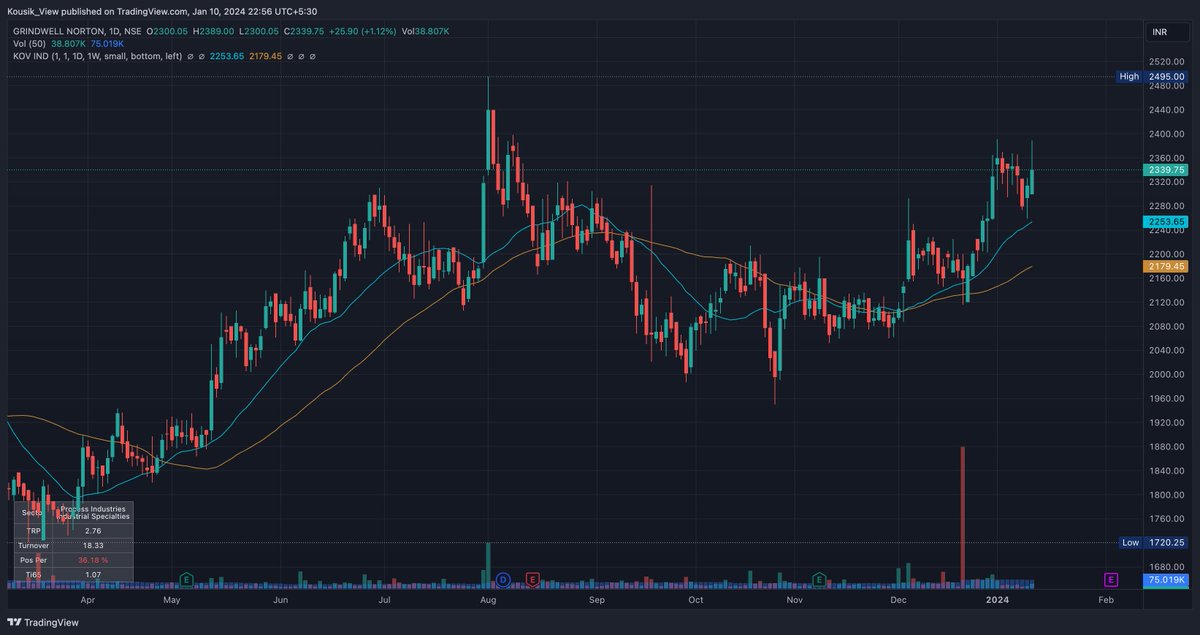Click the KOV IND value 2179.45 in legend
This screenshot has height=635, width=1200.
(267, 57)
